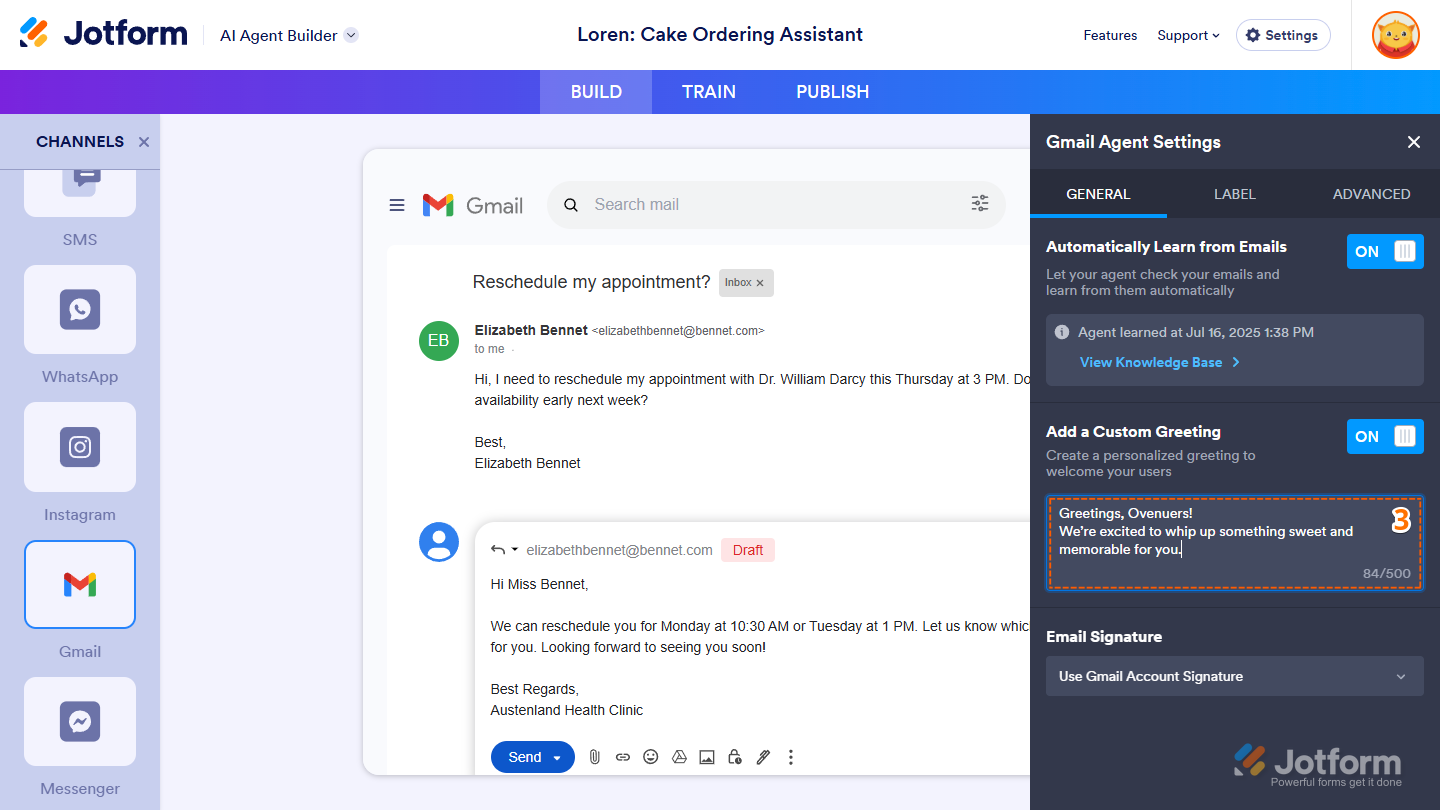This screenshot has height=810, width=1440.
Task: Click the Gmail logo in the preview
Action: (473, 205)
